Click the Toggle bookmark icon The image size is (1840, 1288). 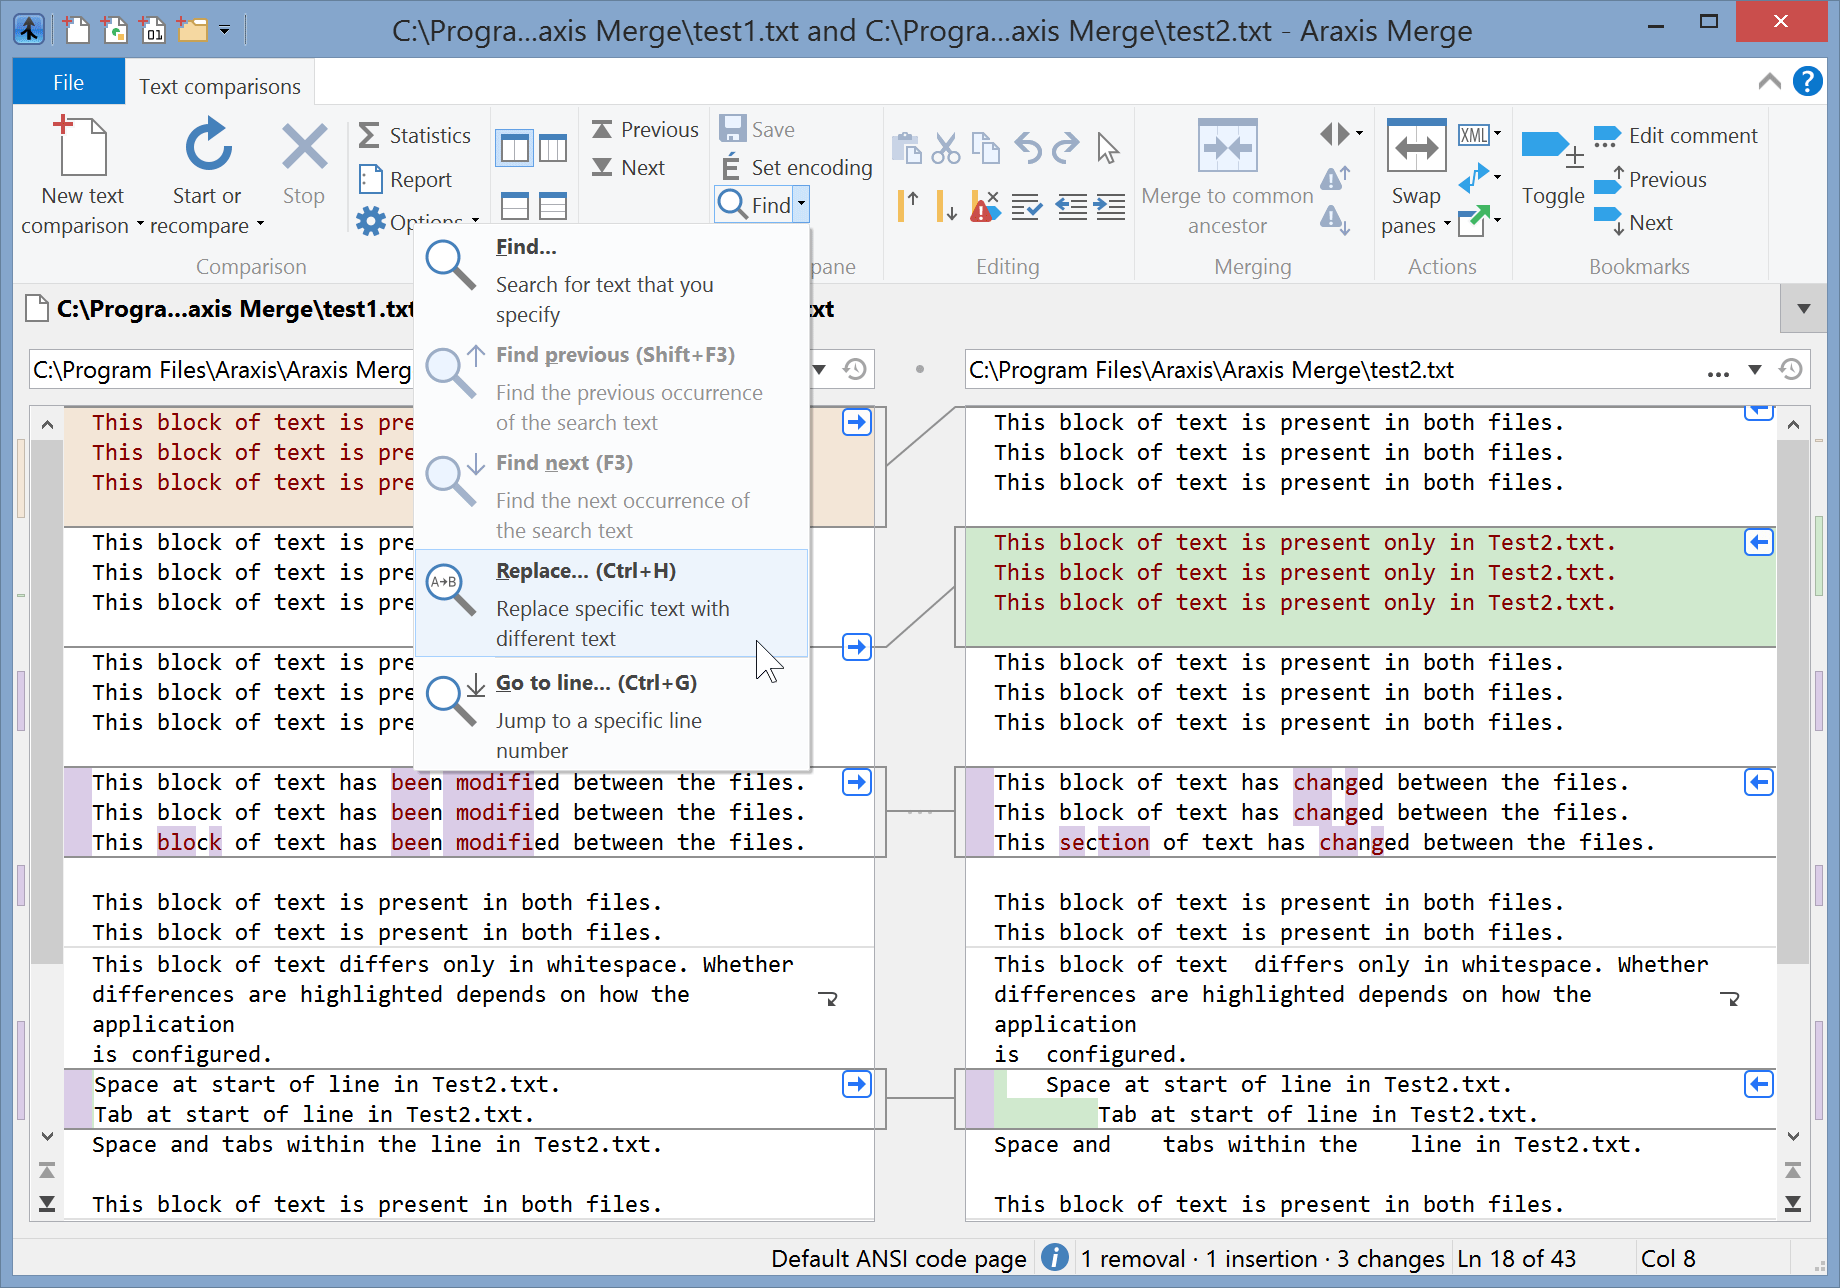tap(1551, 150)
